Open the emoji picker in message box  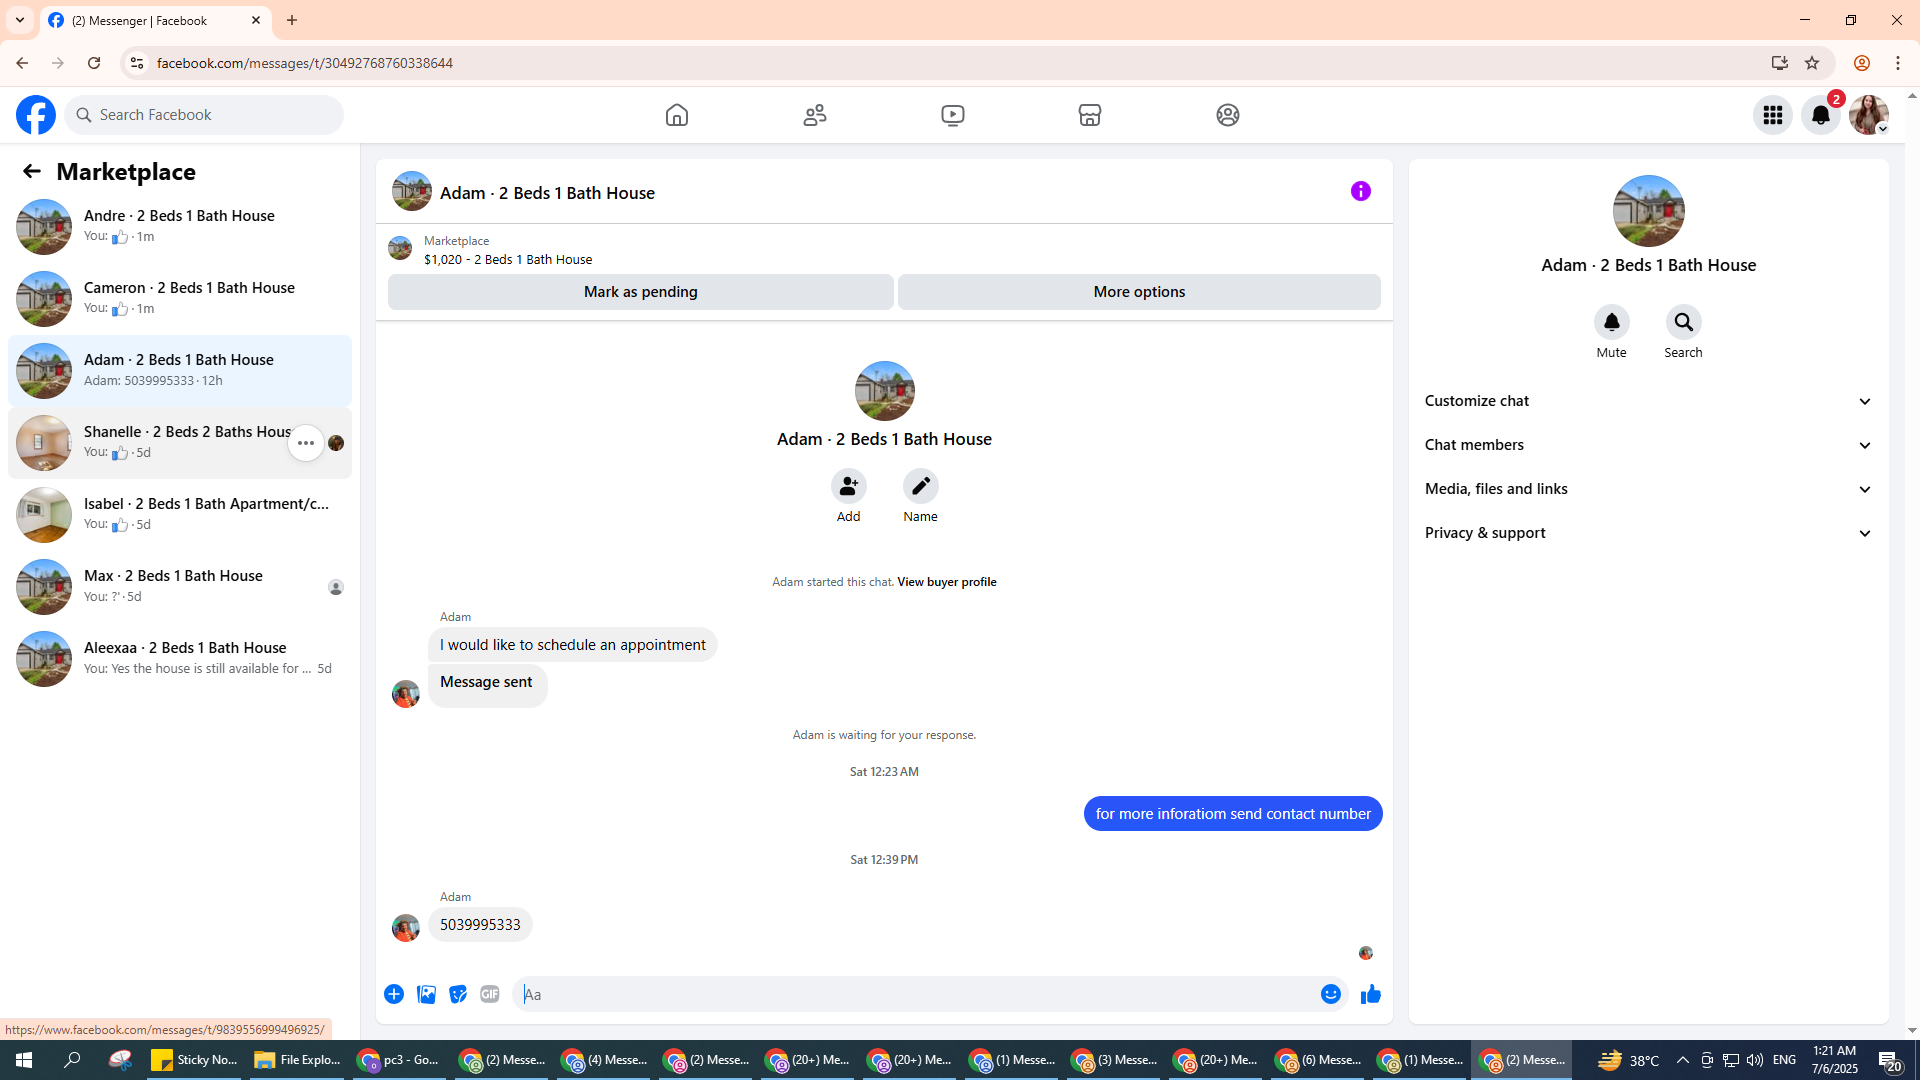[x=1330, y=994]
